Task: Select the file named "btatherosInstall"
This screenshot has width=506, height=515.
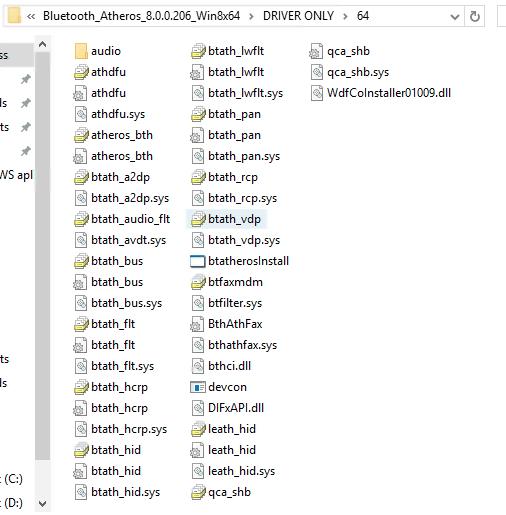Action: pos(249,261)
